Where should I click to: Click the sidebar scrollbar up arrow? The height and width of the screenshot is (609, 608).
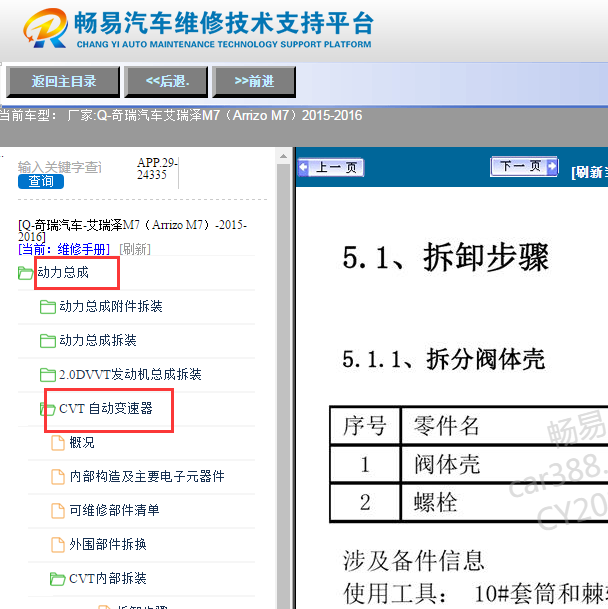(284, 156)
